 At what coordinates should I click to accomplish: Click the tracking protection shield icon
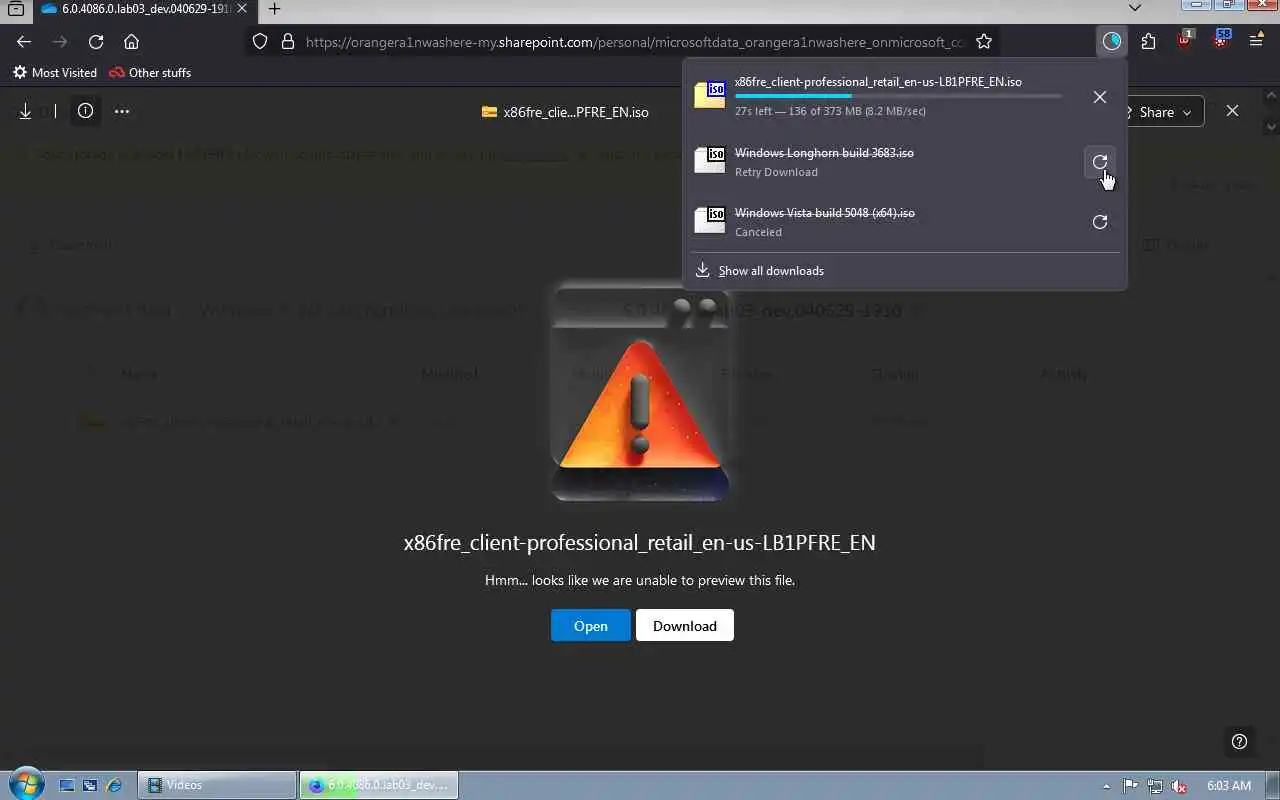pyautogui.click(x=260, y=42)
